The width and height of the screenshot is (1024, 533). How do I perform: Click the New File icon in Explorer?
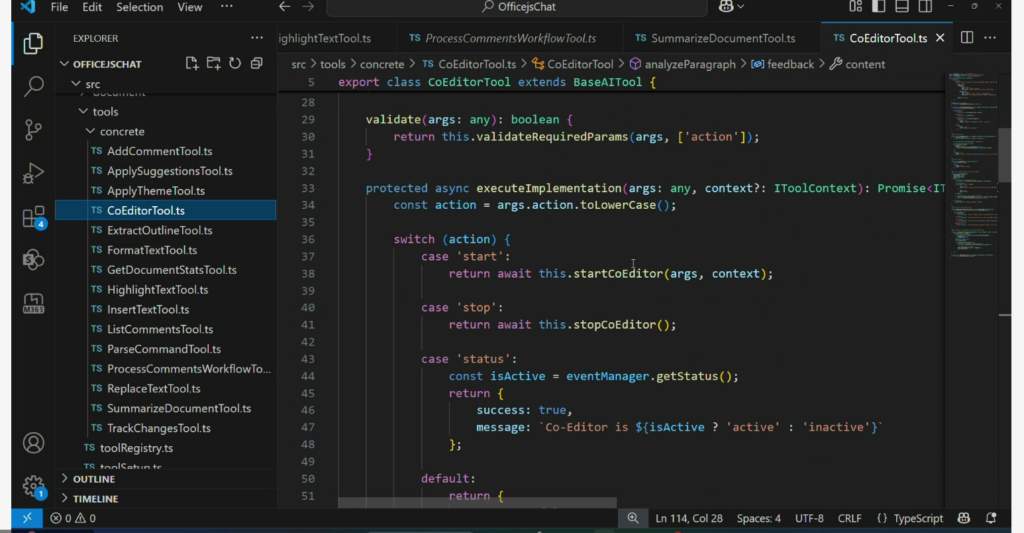pyautogui.click(x=192, y=64)
